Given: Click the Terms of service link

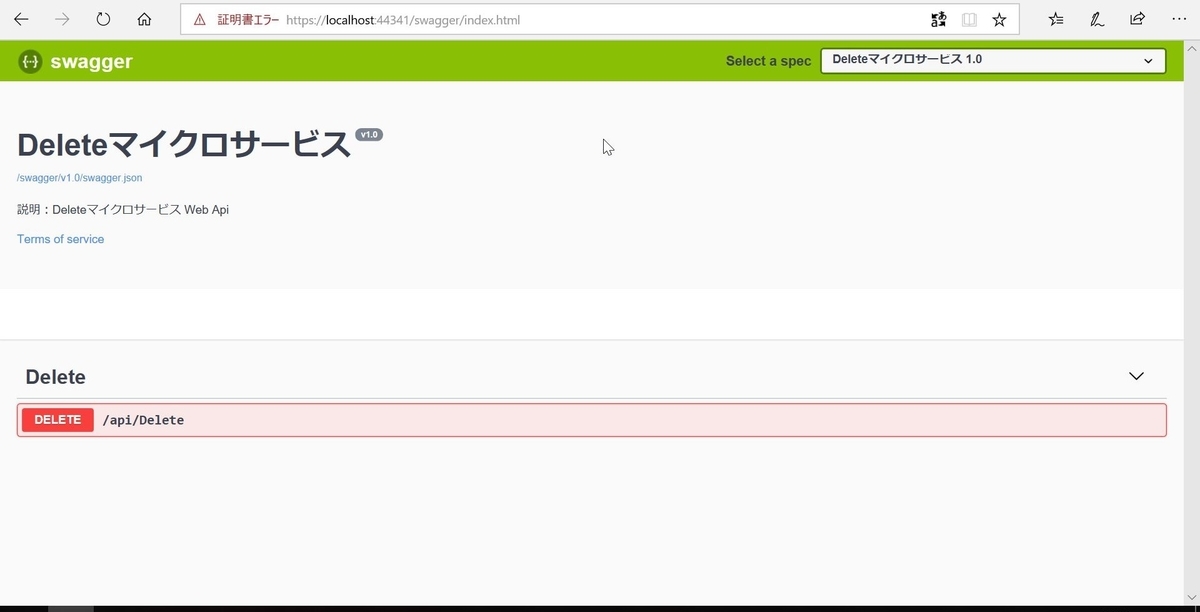Looking at the screenshot, I should click(60, 239).
